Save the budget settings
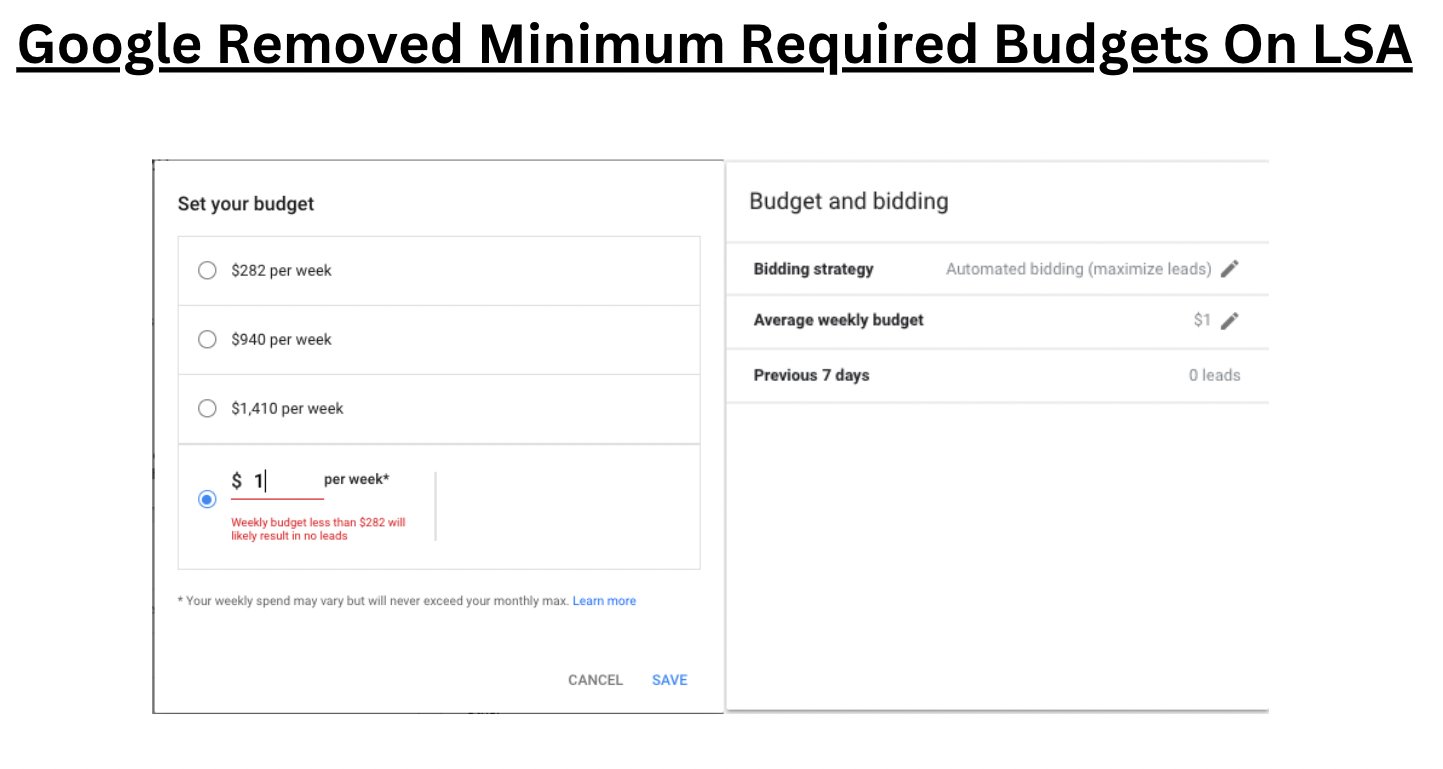The height and width of the screenshot is (769, 1443). [x=668, y=679]
